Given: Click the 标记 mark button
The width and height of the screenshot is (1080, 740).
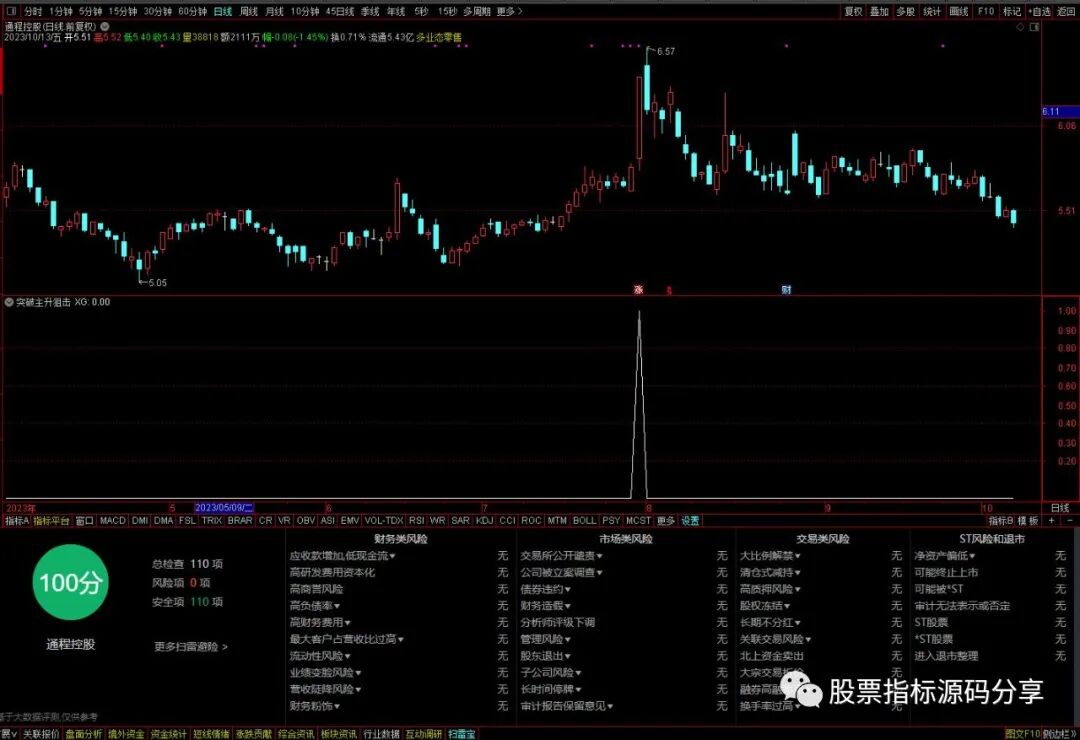Looking at the screenshot, I should click(x=1012, y=12).
